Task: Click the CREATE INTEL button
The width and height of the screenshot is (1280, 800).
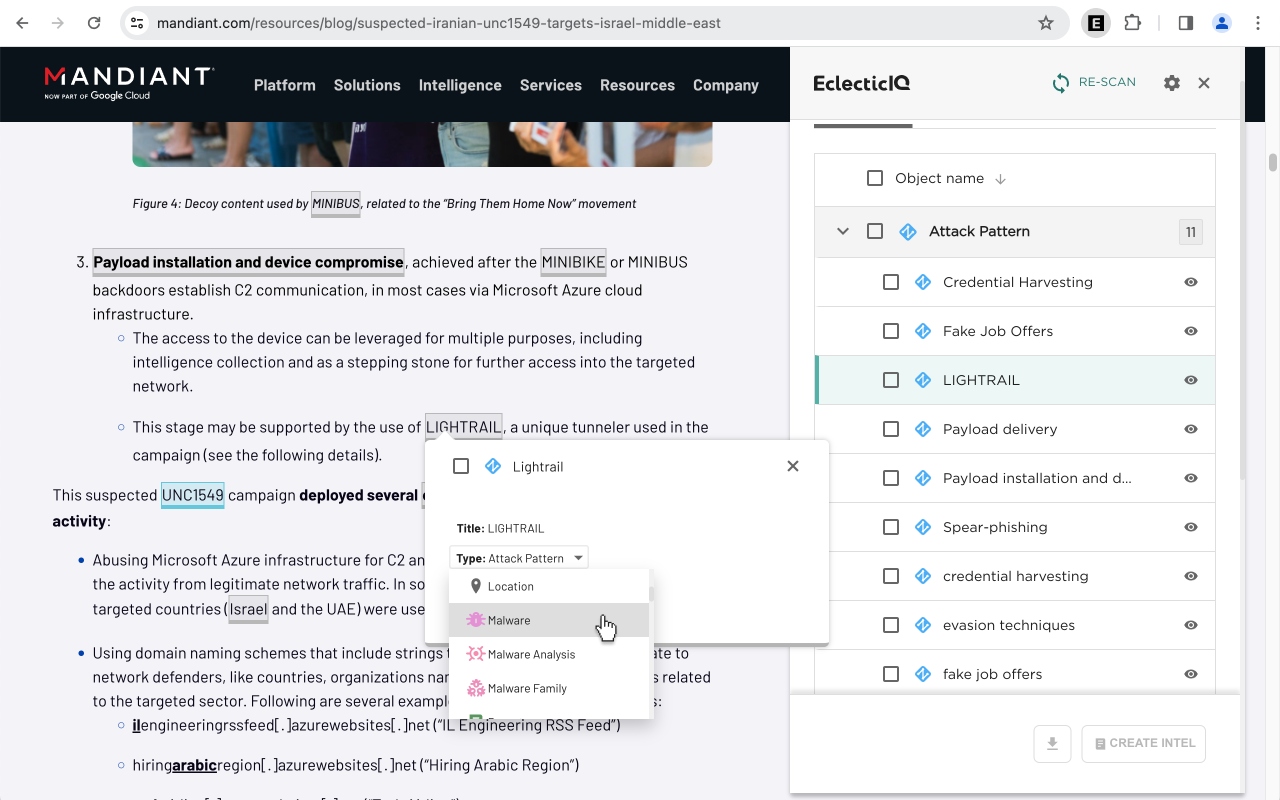Action: pos(1144,744)
